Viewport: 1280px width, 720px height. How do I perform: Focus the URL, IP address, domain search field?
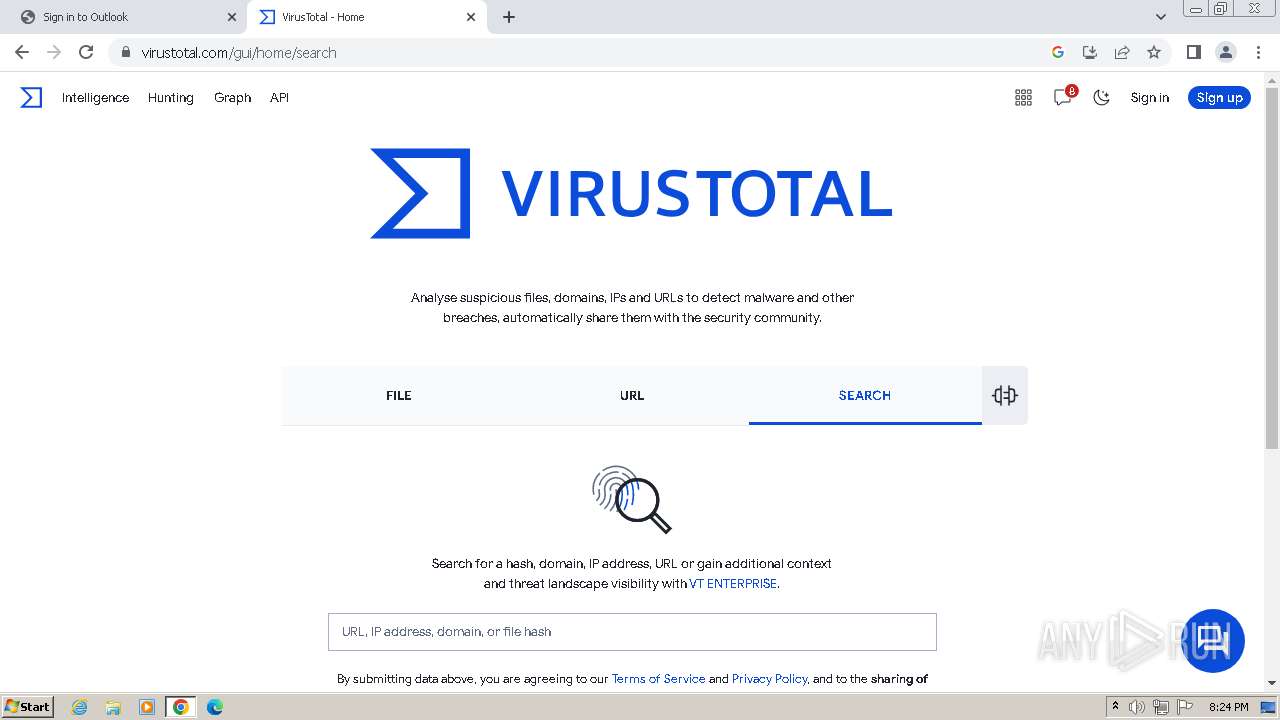click(632, 632)
